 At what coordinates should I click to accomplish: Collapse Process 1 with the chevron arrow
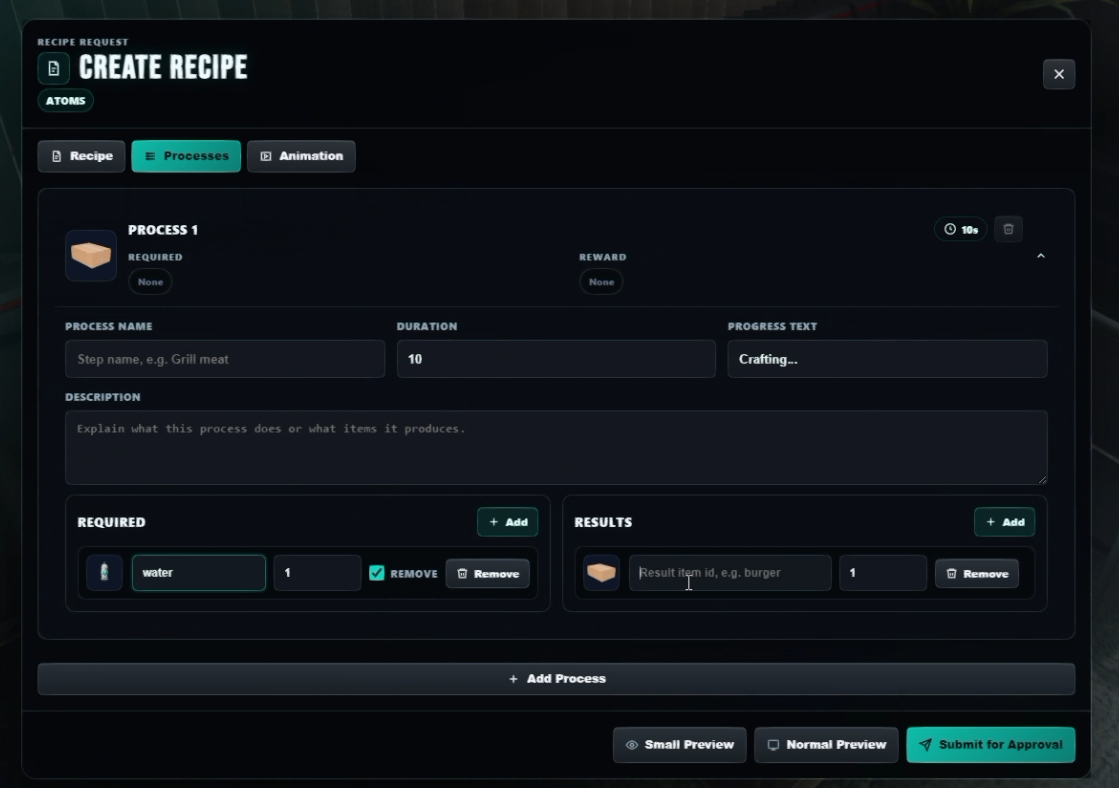click(1040, 256)
